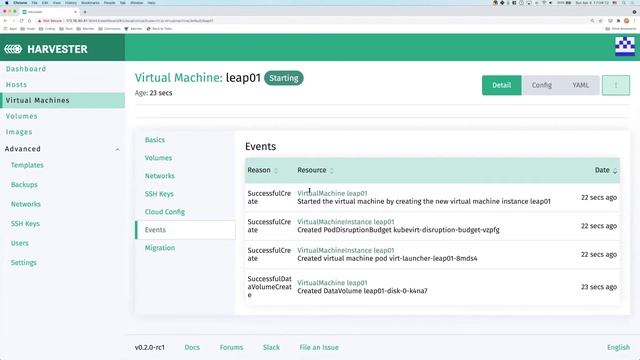The image size is (640, 360).
Task: Collapse the Advanced sidebar section
Action: click(118, 149)
